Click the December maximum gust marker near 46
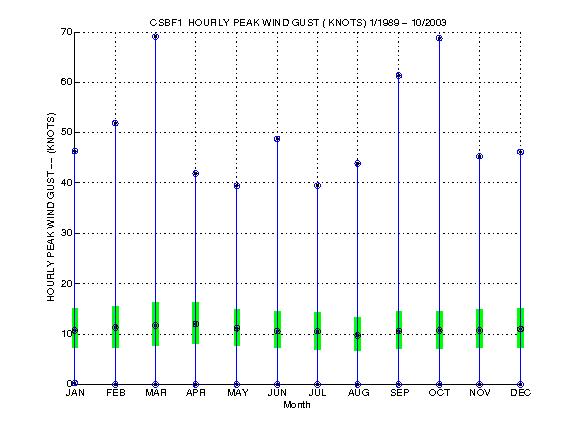This screenshot has width=576, height=432. pos(520,152)
